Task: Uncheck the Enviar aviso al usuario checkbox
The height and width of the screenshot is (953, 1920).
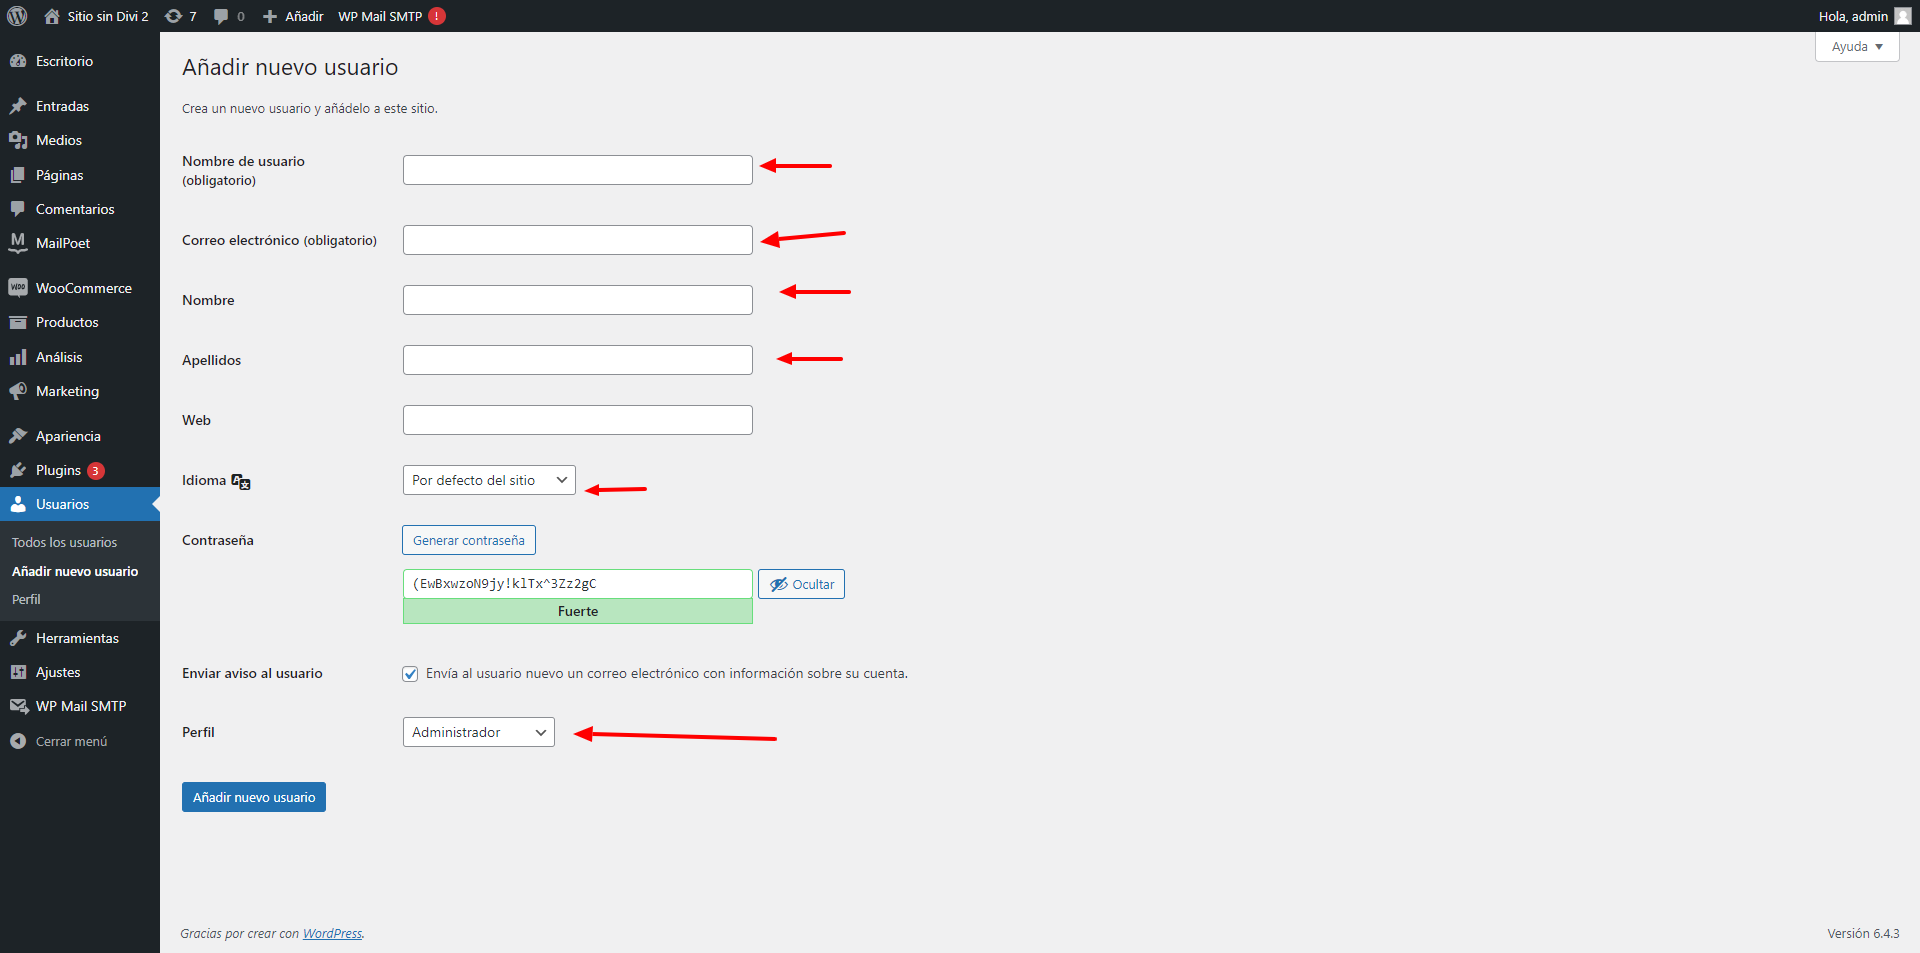Action: pyautogui.click(x=410, y=674)
